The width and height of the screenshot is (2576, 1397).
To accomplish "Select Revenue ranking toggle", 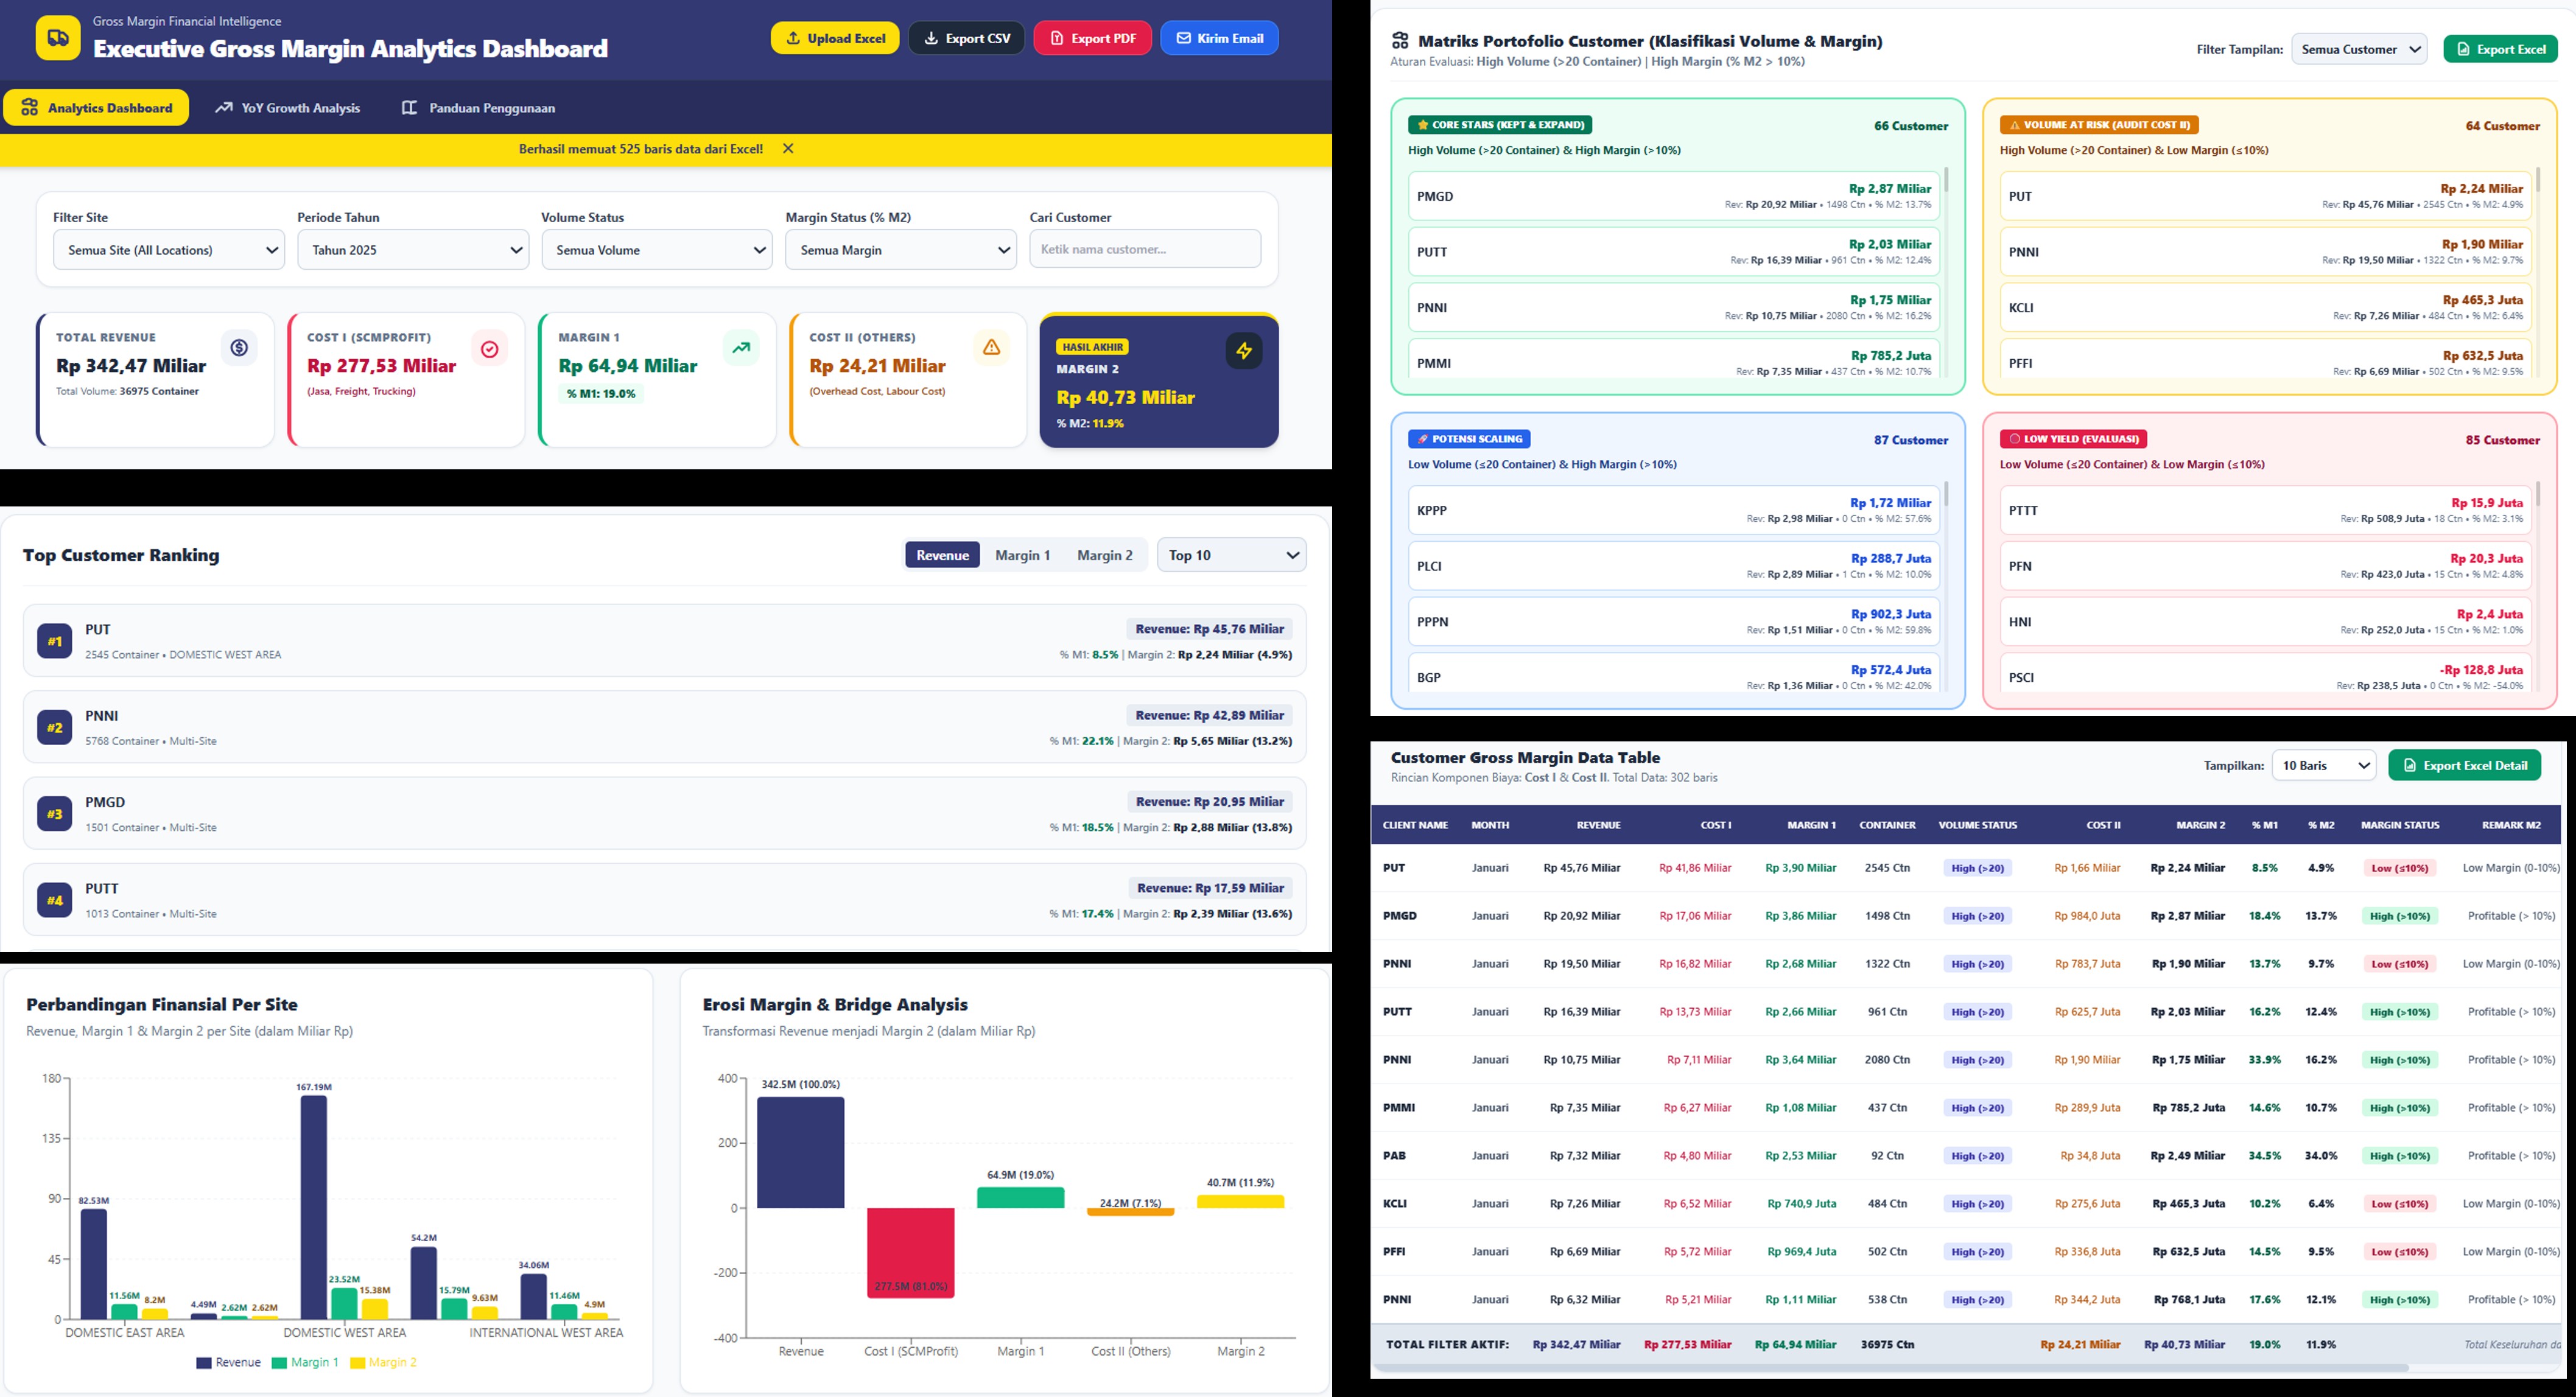I will (x=943, y=555).
